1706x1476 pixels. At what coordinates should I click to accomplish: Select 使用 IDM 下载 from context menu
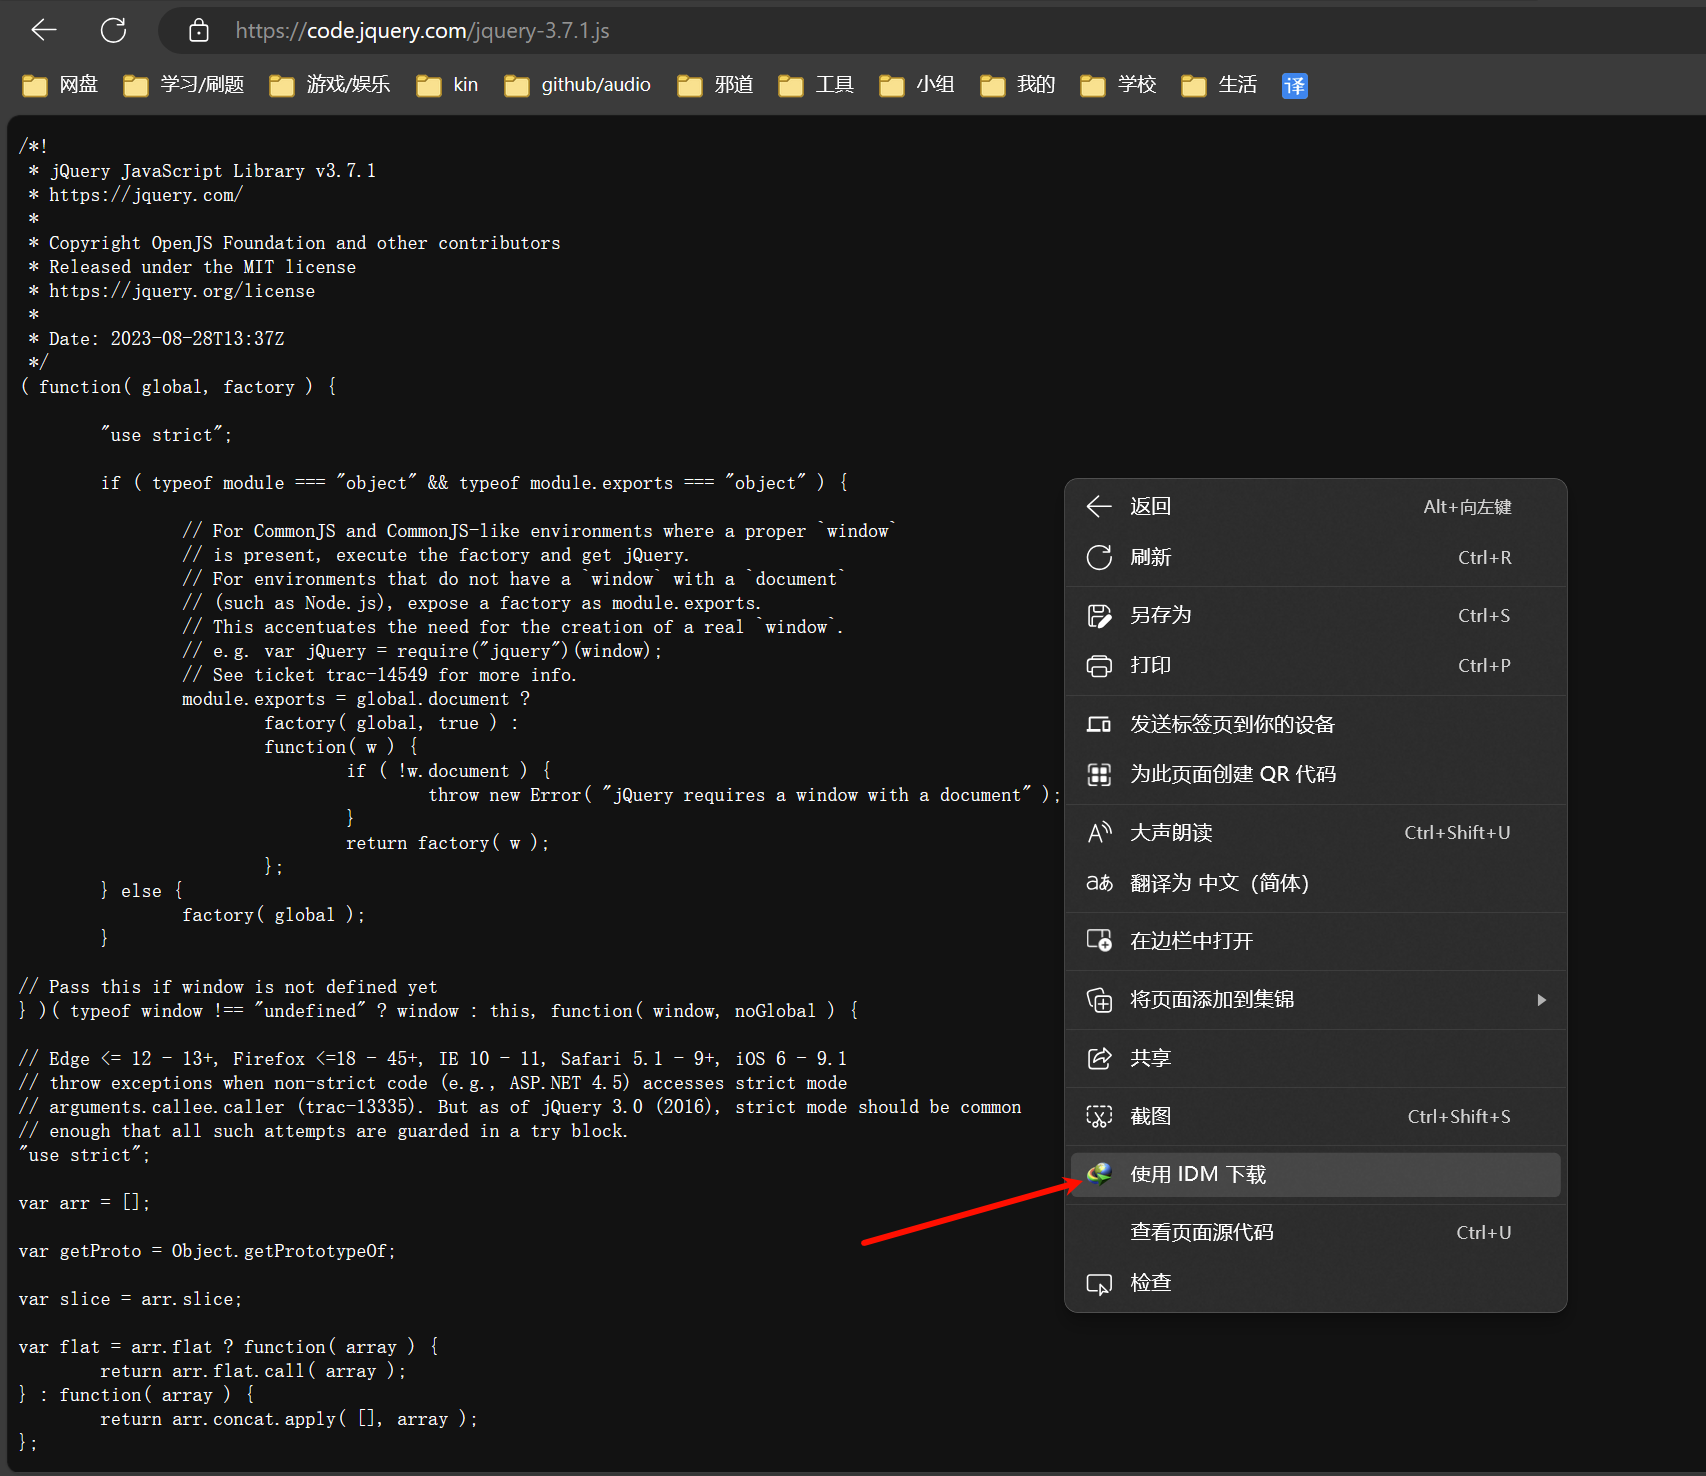1198,1174
